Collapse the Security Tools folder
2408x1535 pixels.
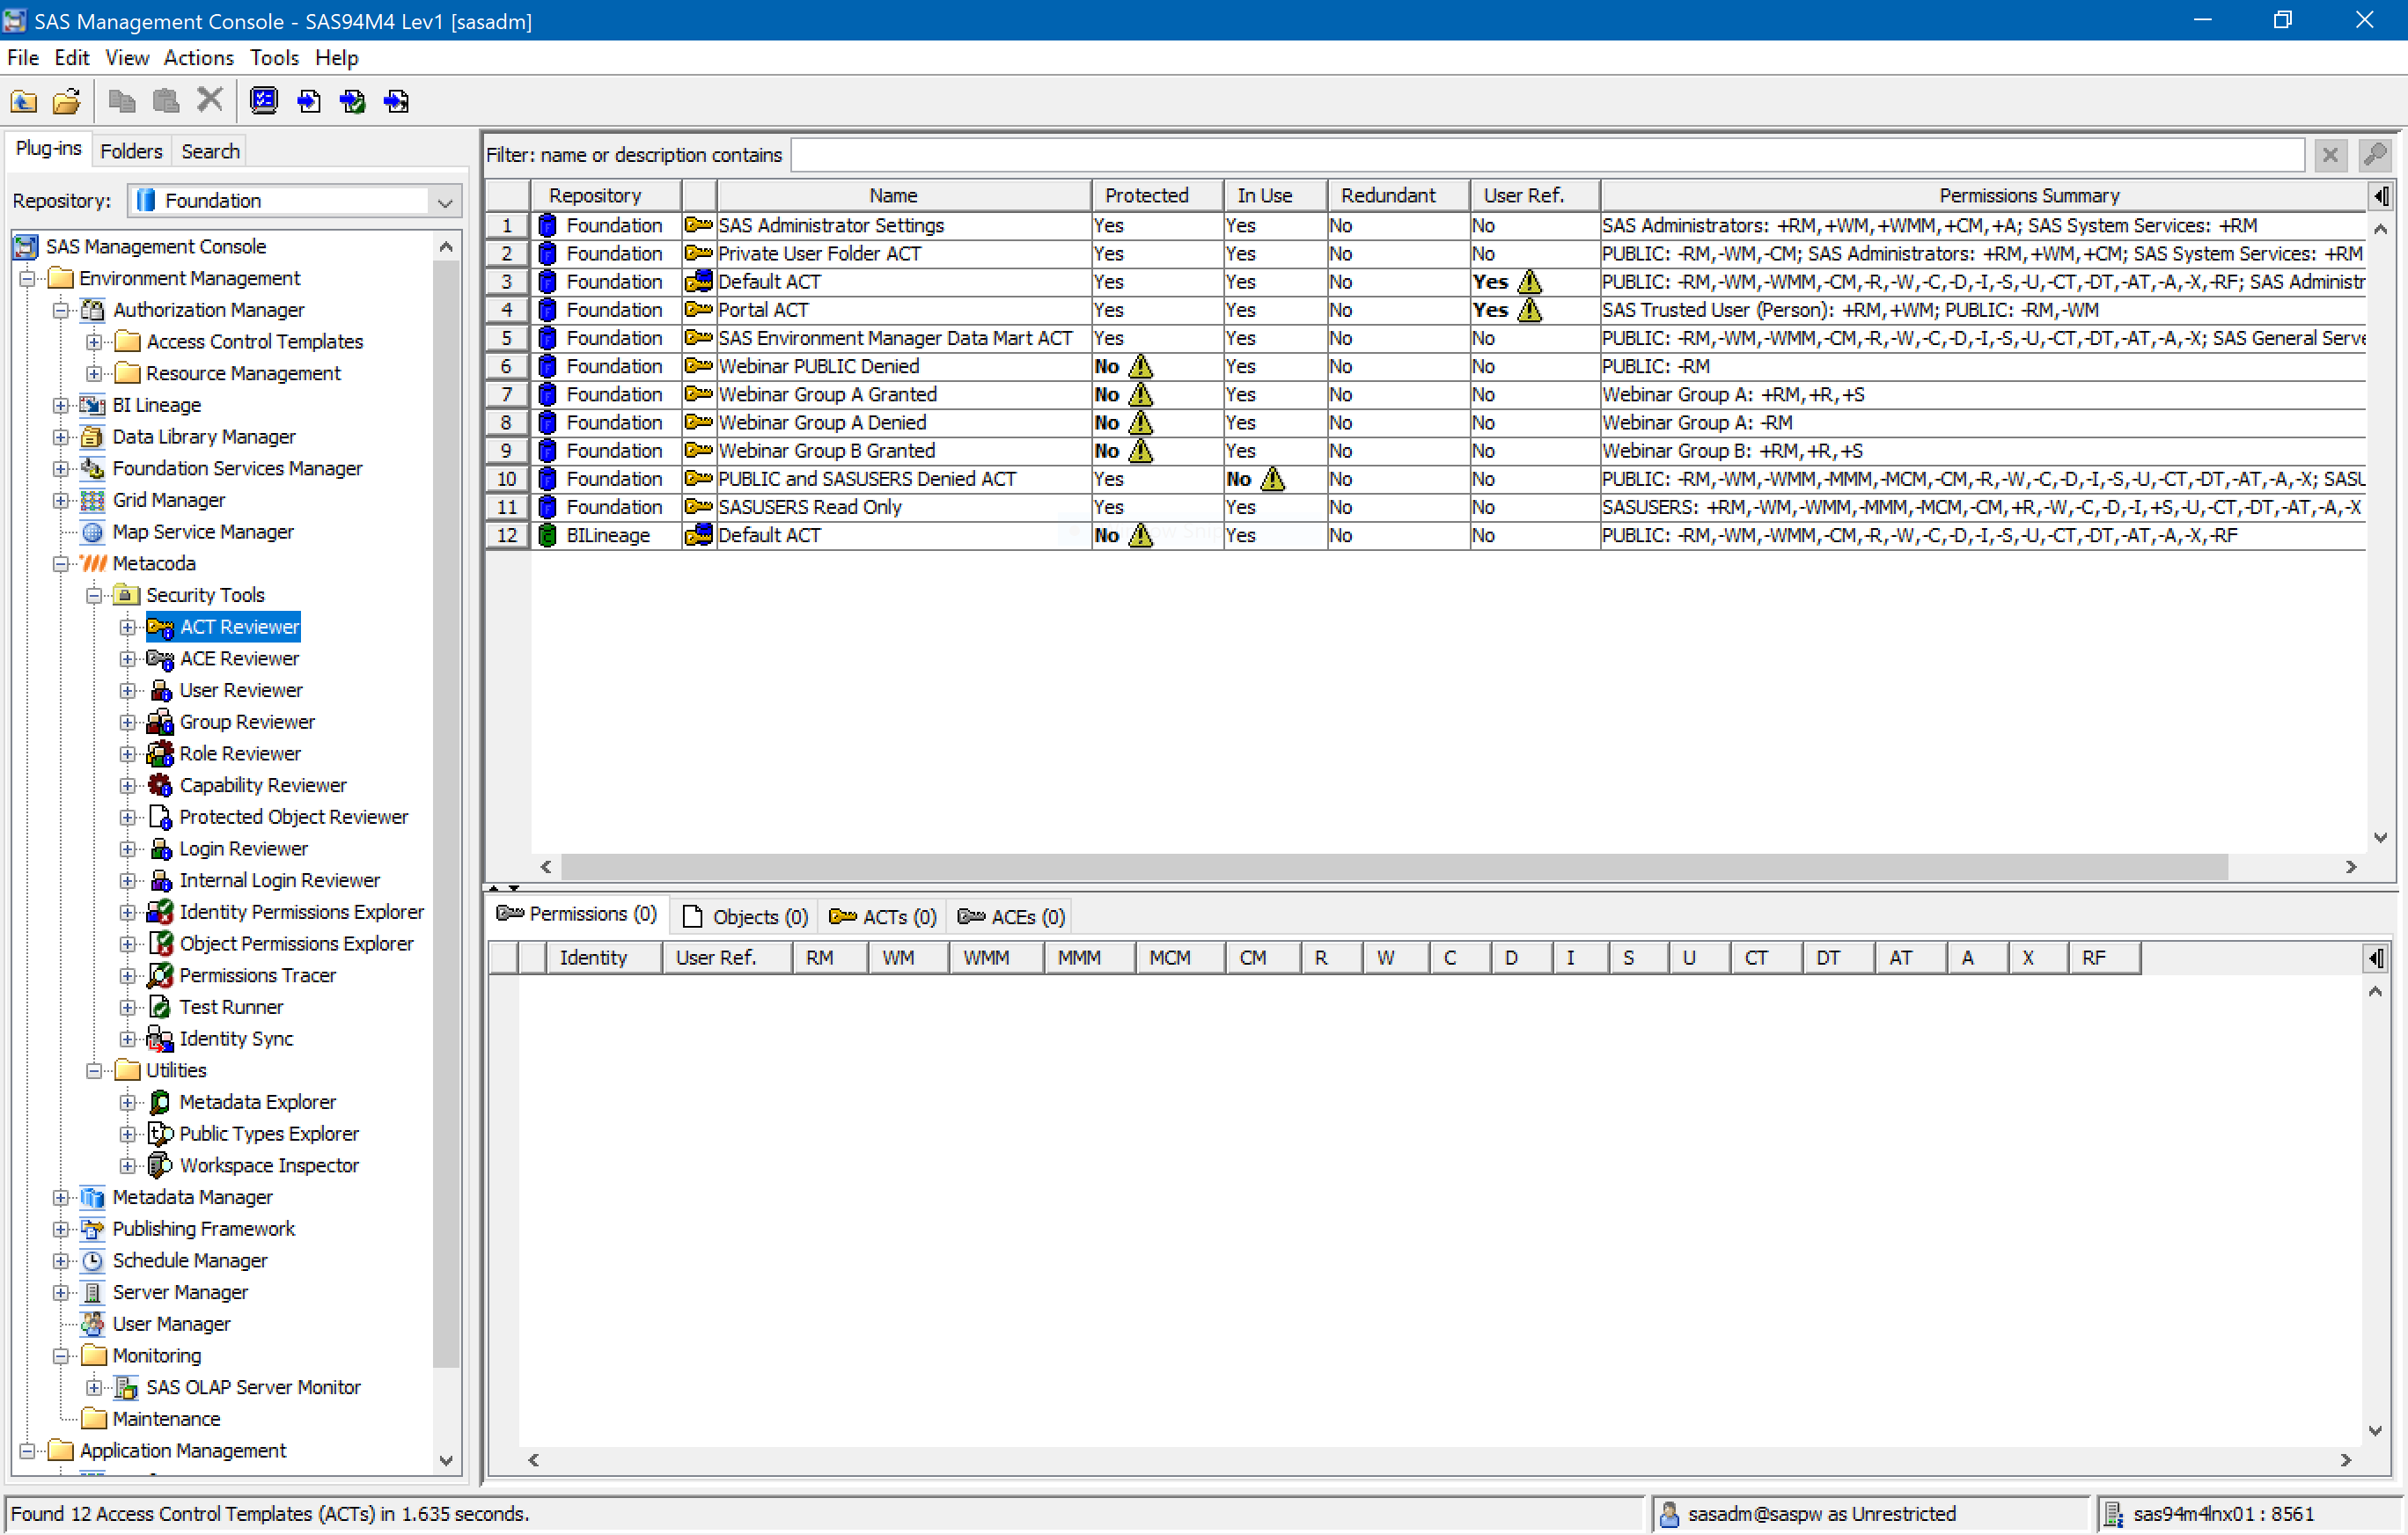point(94,595)
